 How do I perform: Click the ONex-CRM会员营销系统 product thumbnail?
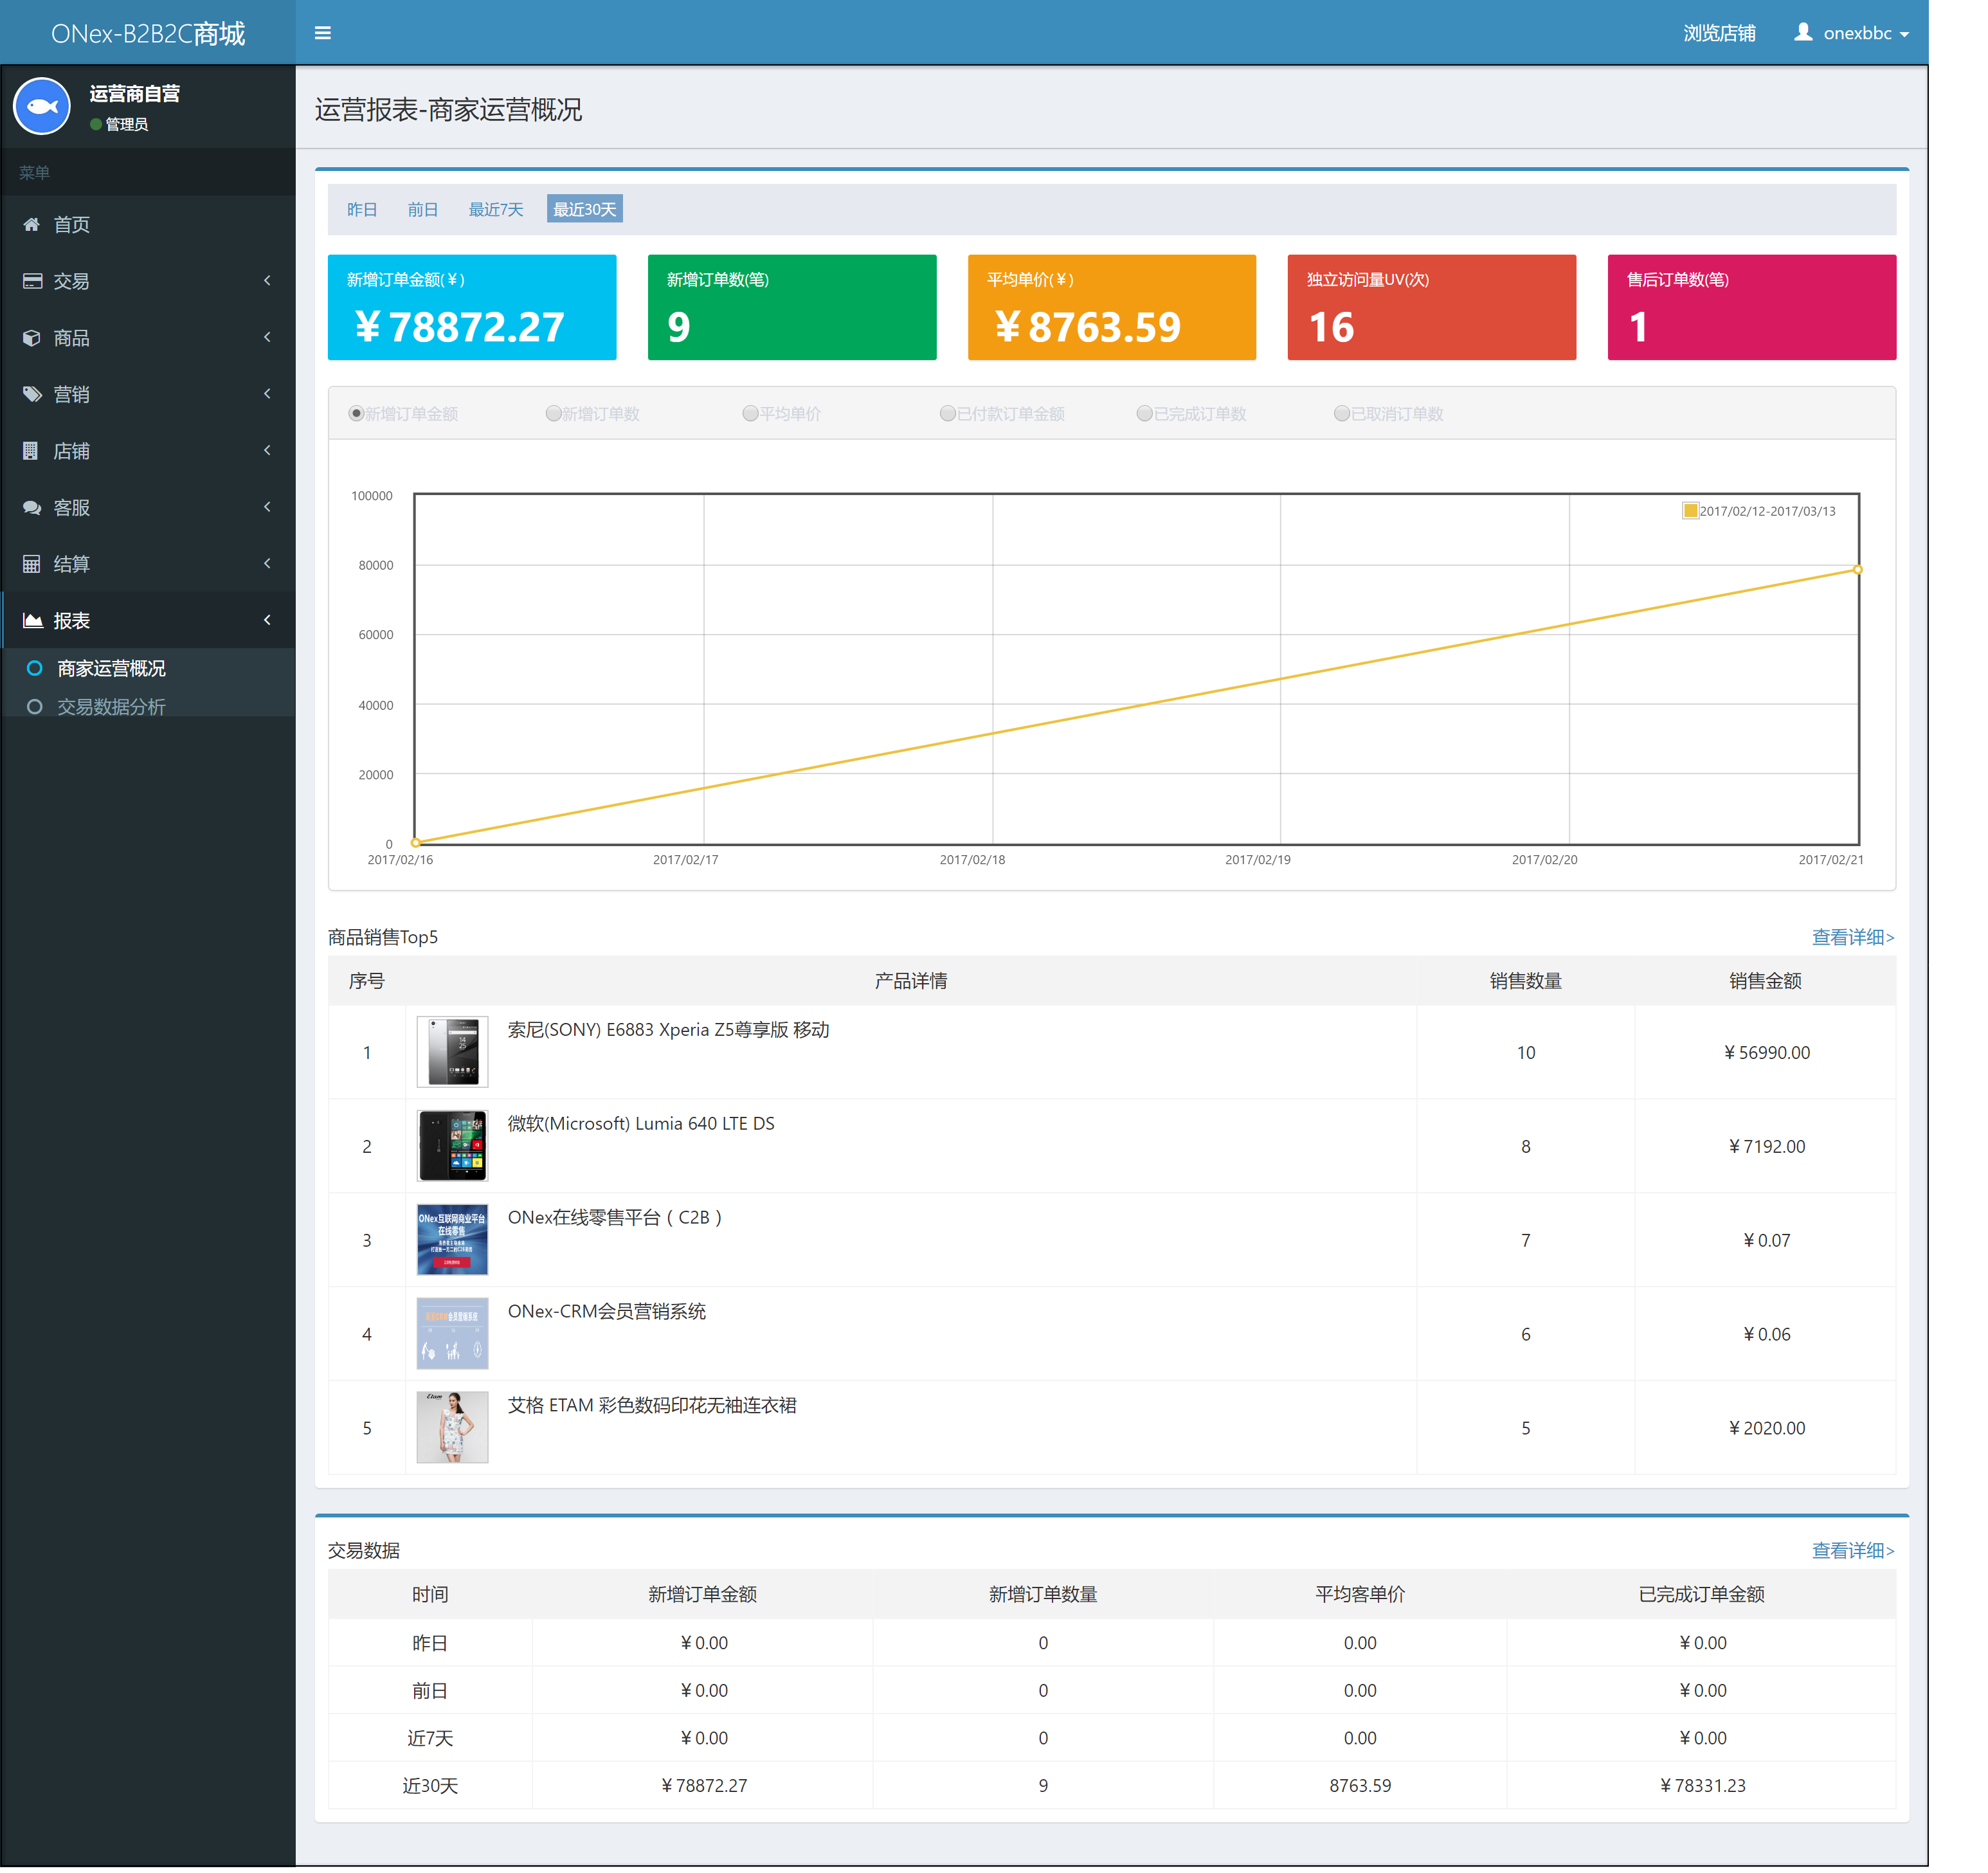453,1334
